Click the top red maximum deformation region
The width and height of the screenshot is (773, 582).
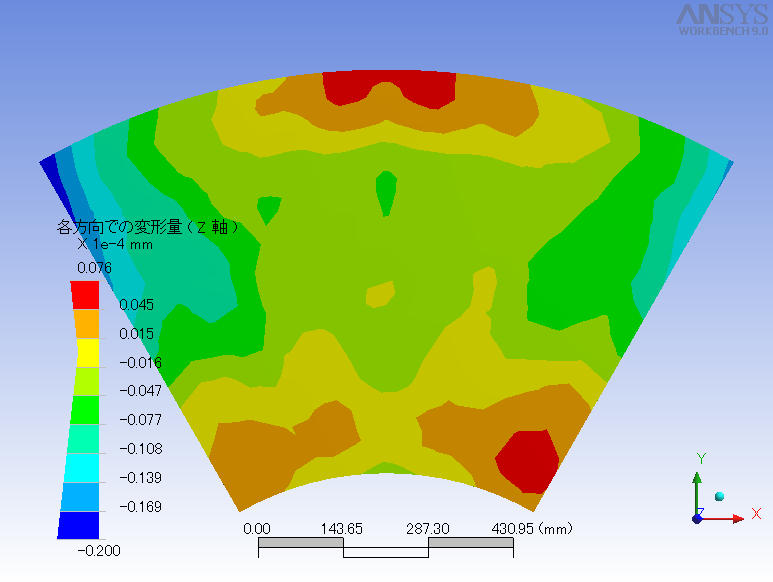(389, 88)
